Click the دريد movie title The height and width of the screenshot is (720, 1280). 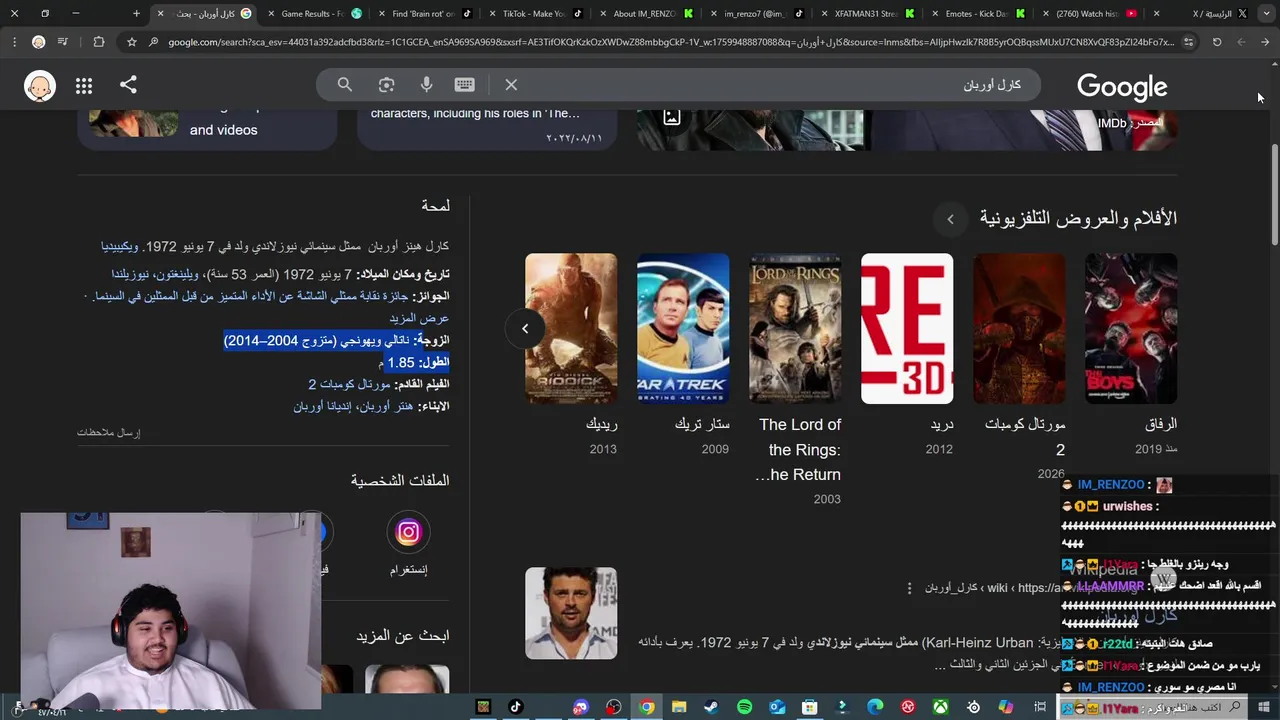942,424
